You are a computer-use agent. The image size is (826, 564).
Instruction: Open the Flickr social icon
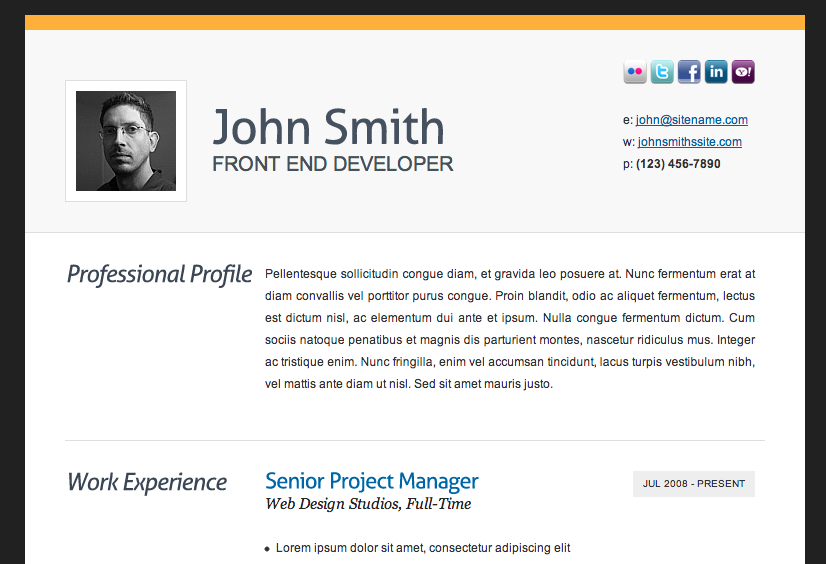click(x=635, y=72)
